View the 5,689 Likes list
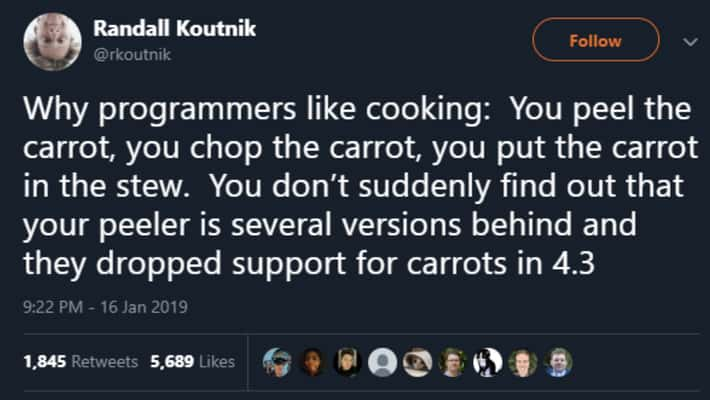Screen dimensions: 710x400 [x=192, y=362]
